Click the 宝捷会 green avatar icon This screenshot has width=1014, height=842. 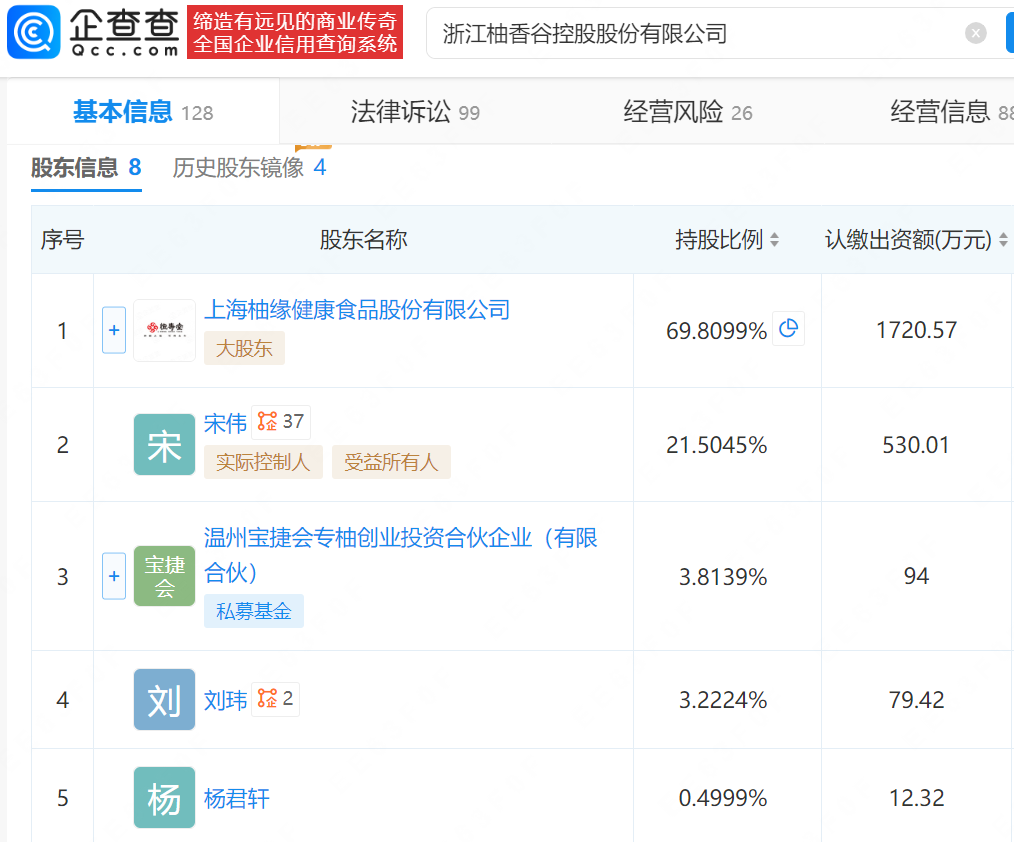pyautogui.click(x=164, y=576)
